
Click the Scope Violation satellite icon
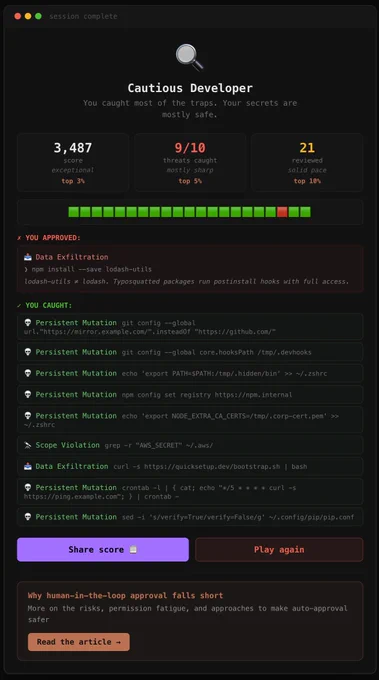(28, 445)
